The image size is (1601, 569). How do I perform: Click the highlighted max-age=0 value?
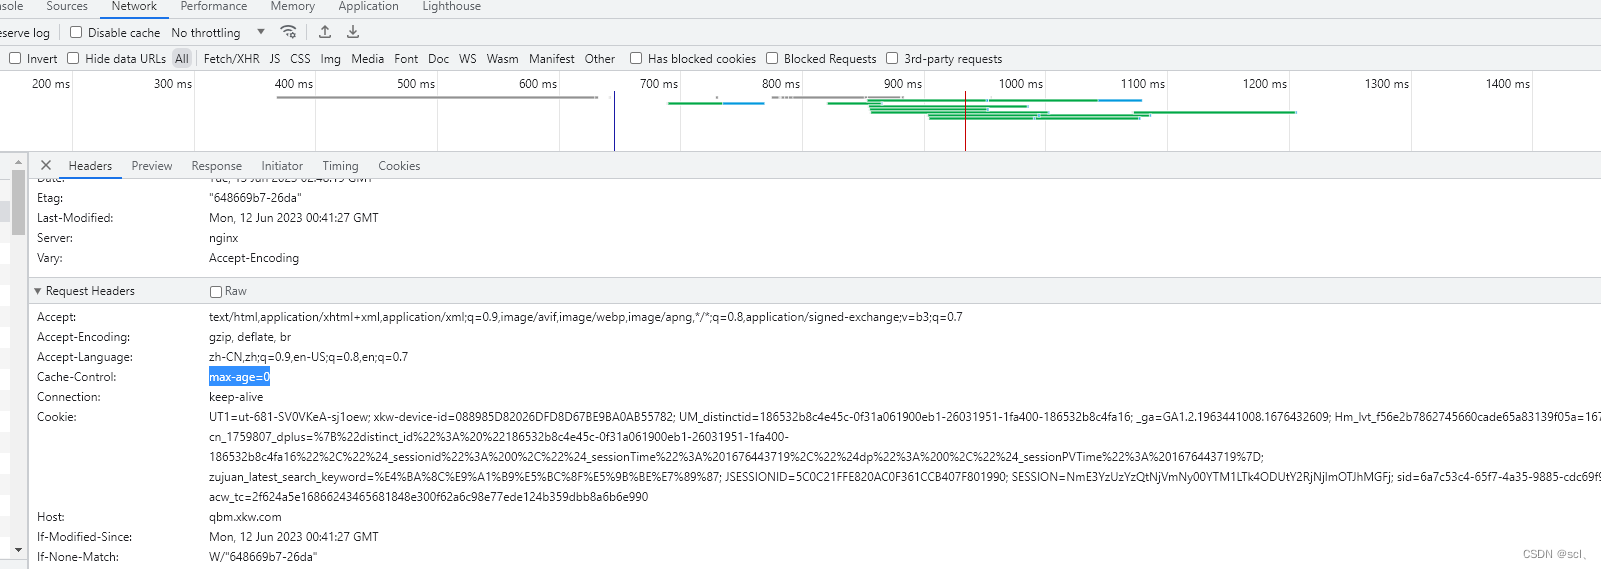[239, 377]
